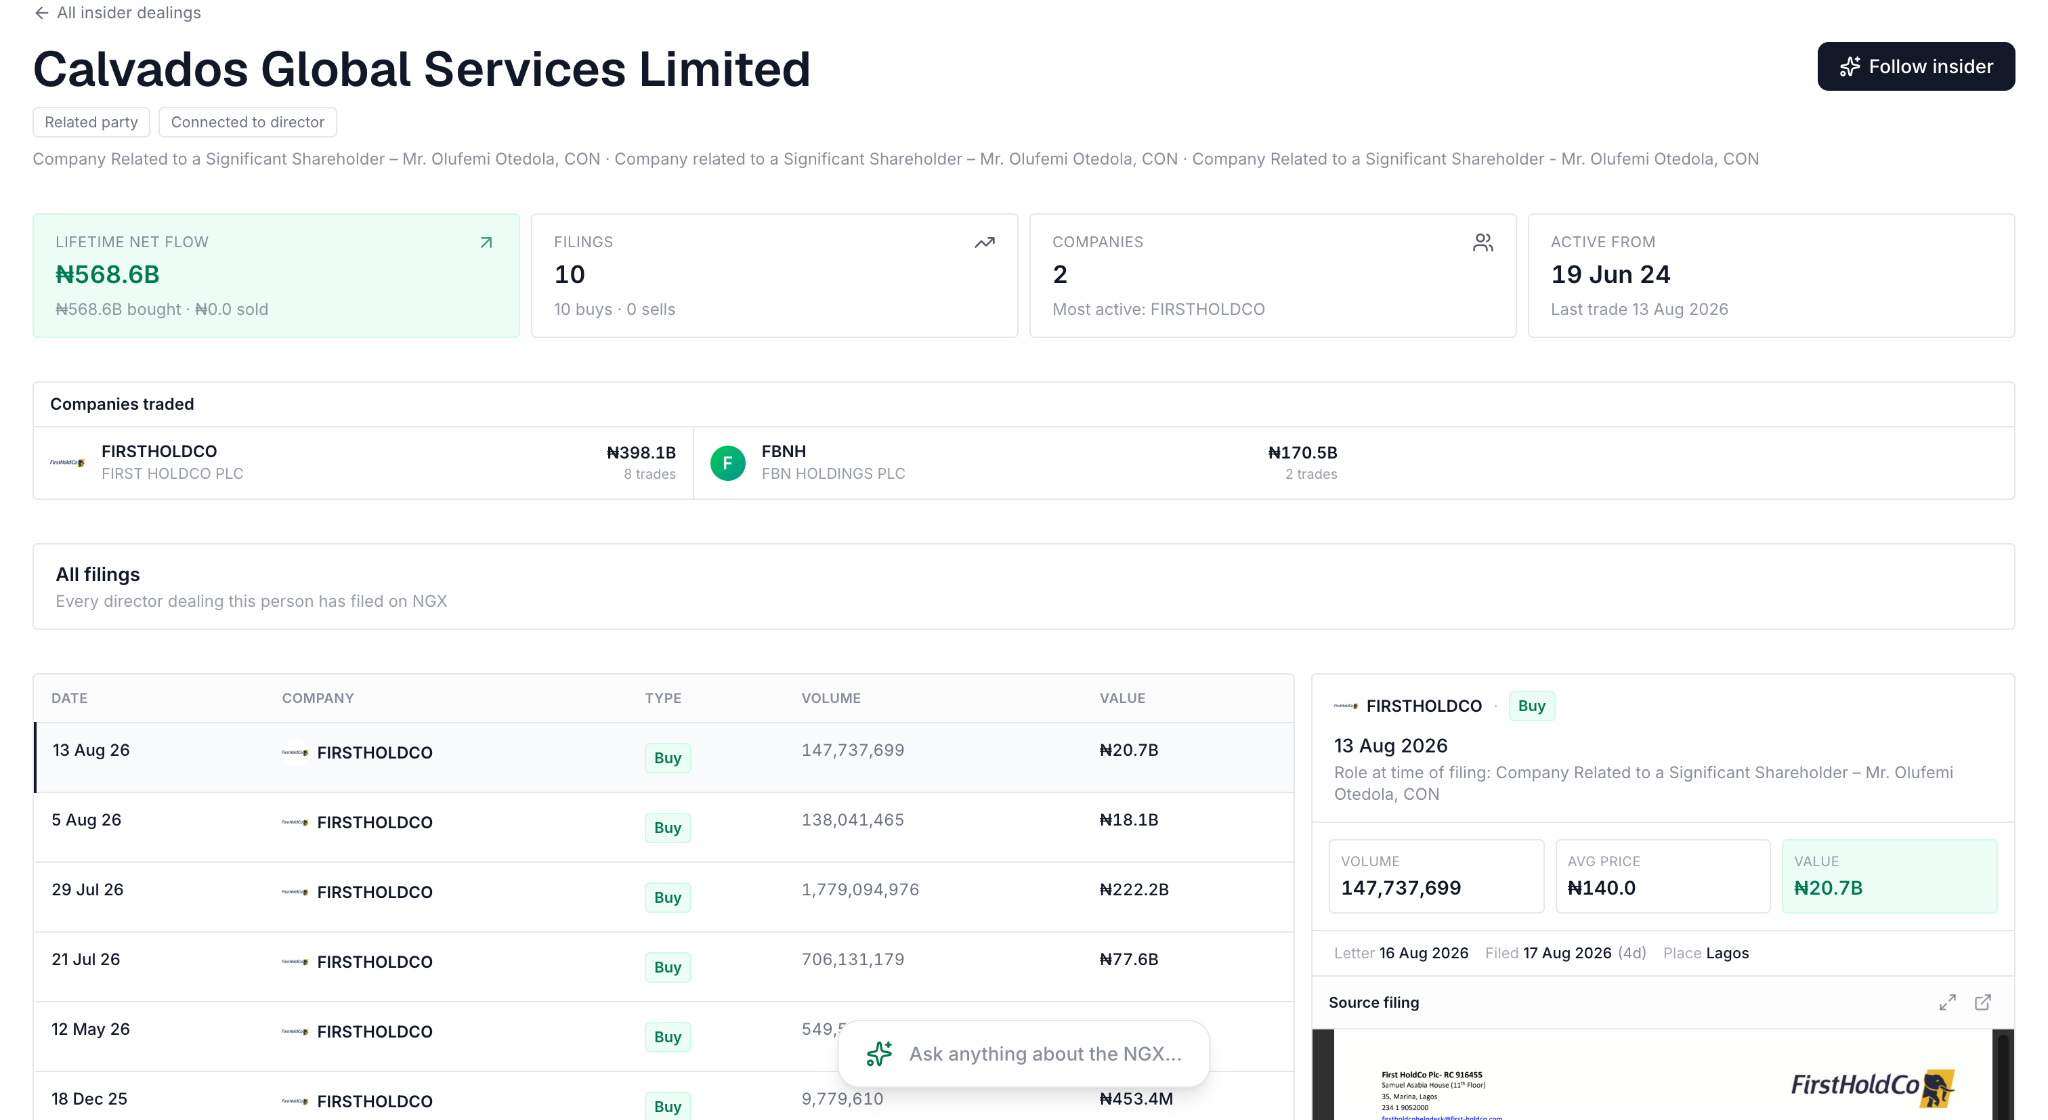Open the Lifetime Net Flow arrow icon
The height and width of the screenshot is (1120, 2048).
click(x=486, y=242)
